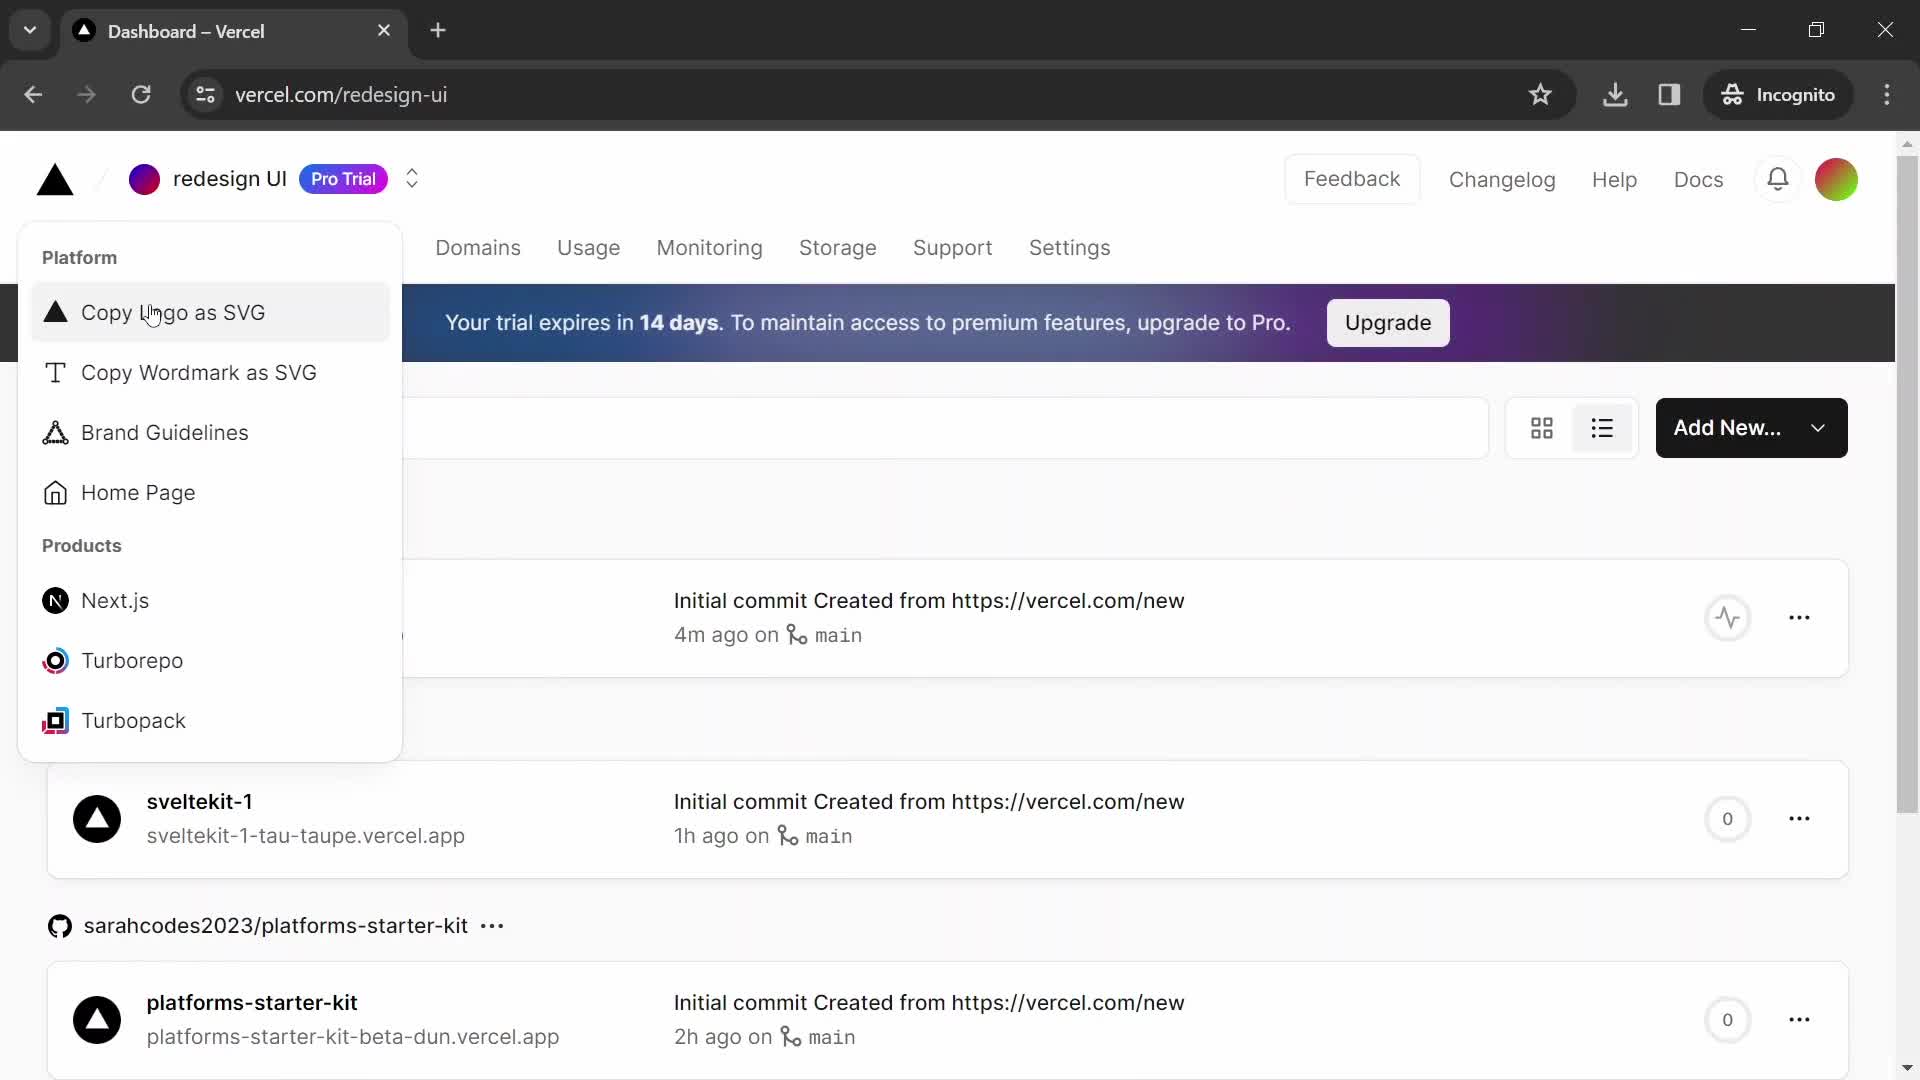Select Turbopack product icon
Image resolution: width=1920 pixels, height=1080 pixels.
(54, 720)
